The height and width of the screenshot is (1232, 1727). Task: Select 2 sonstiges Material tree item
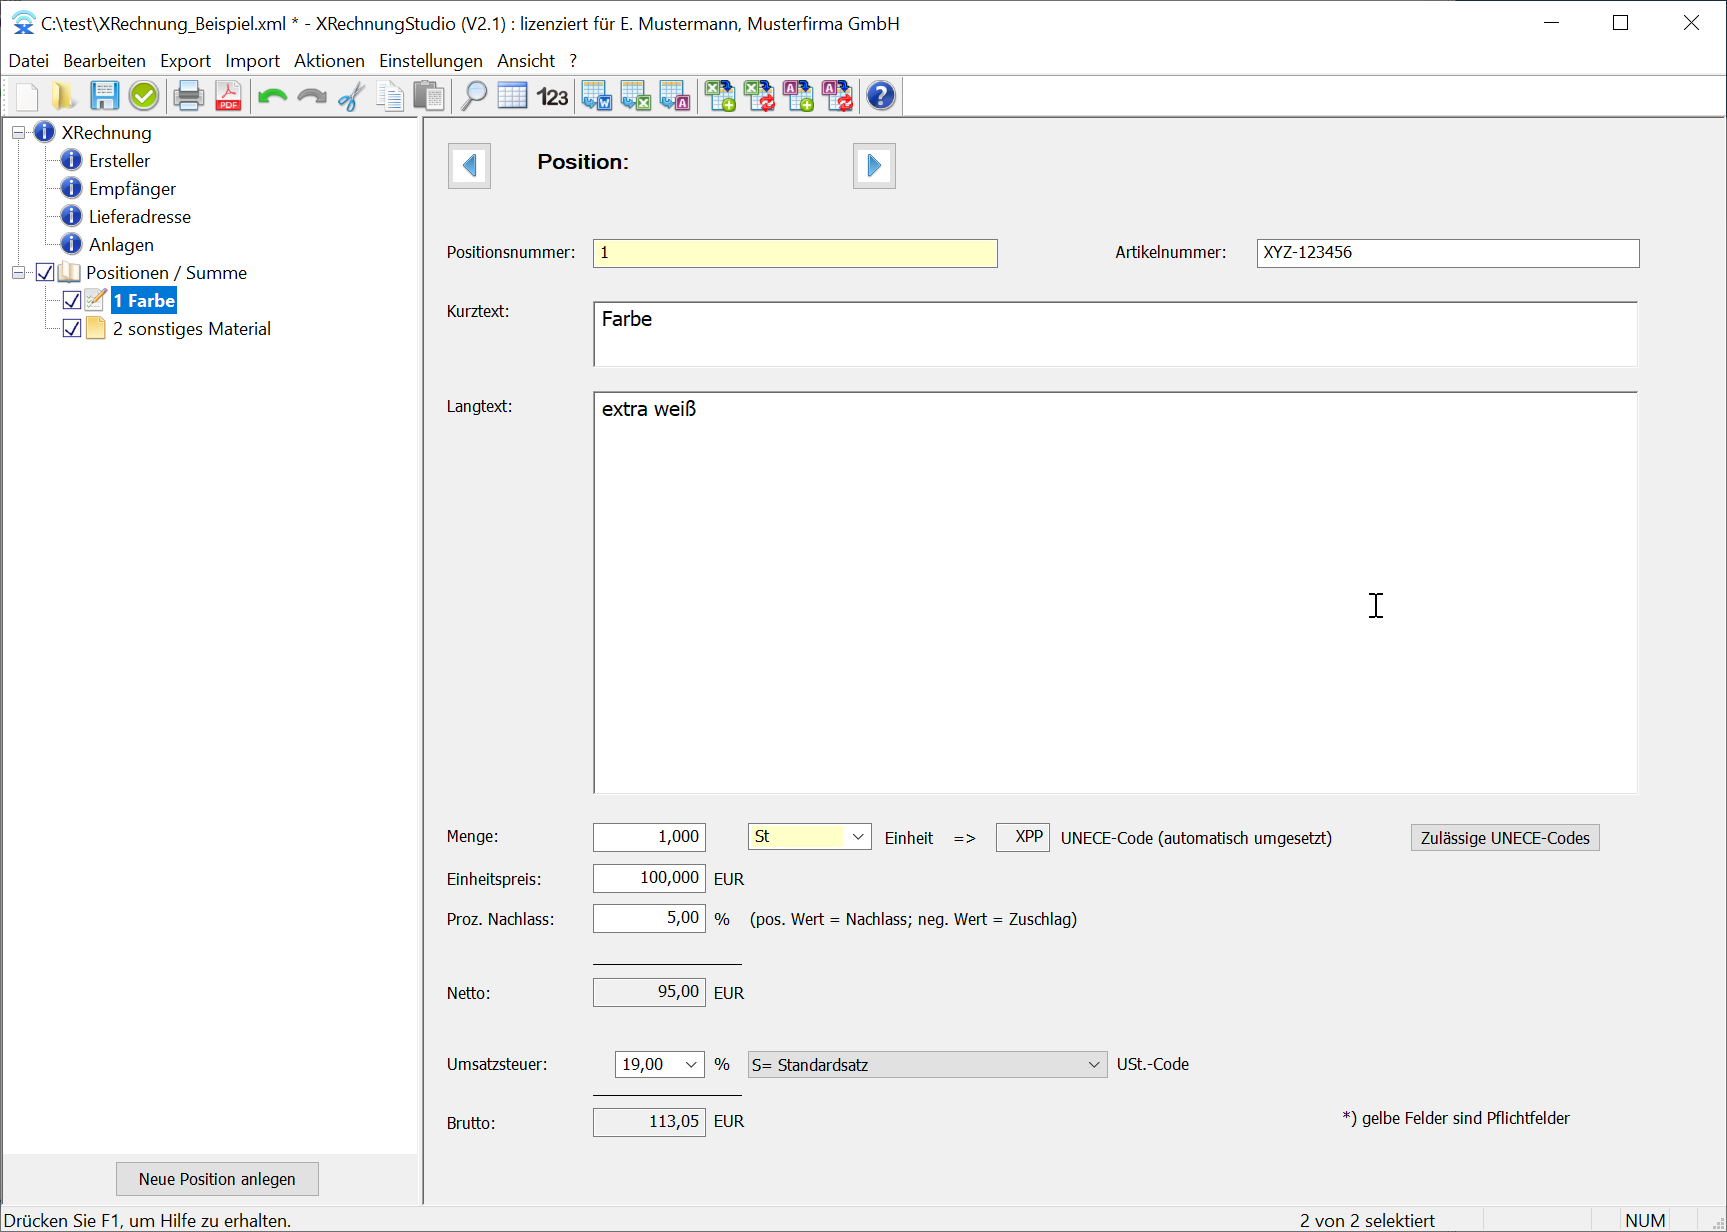pyautogui.click(x=192, y=328)
